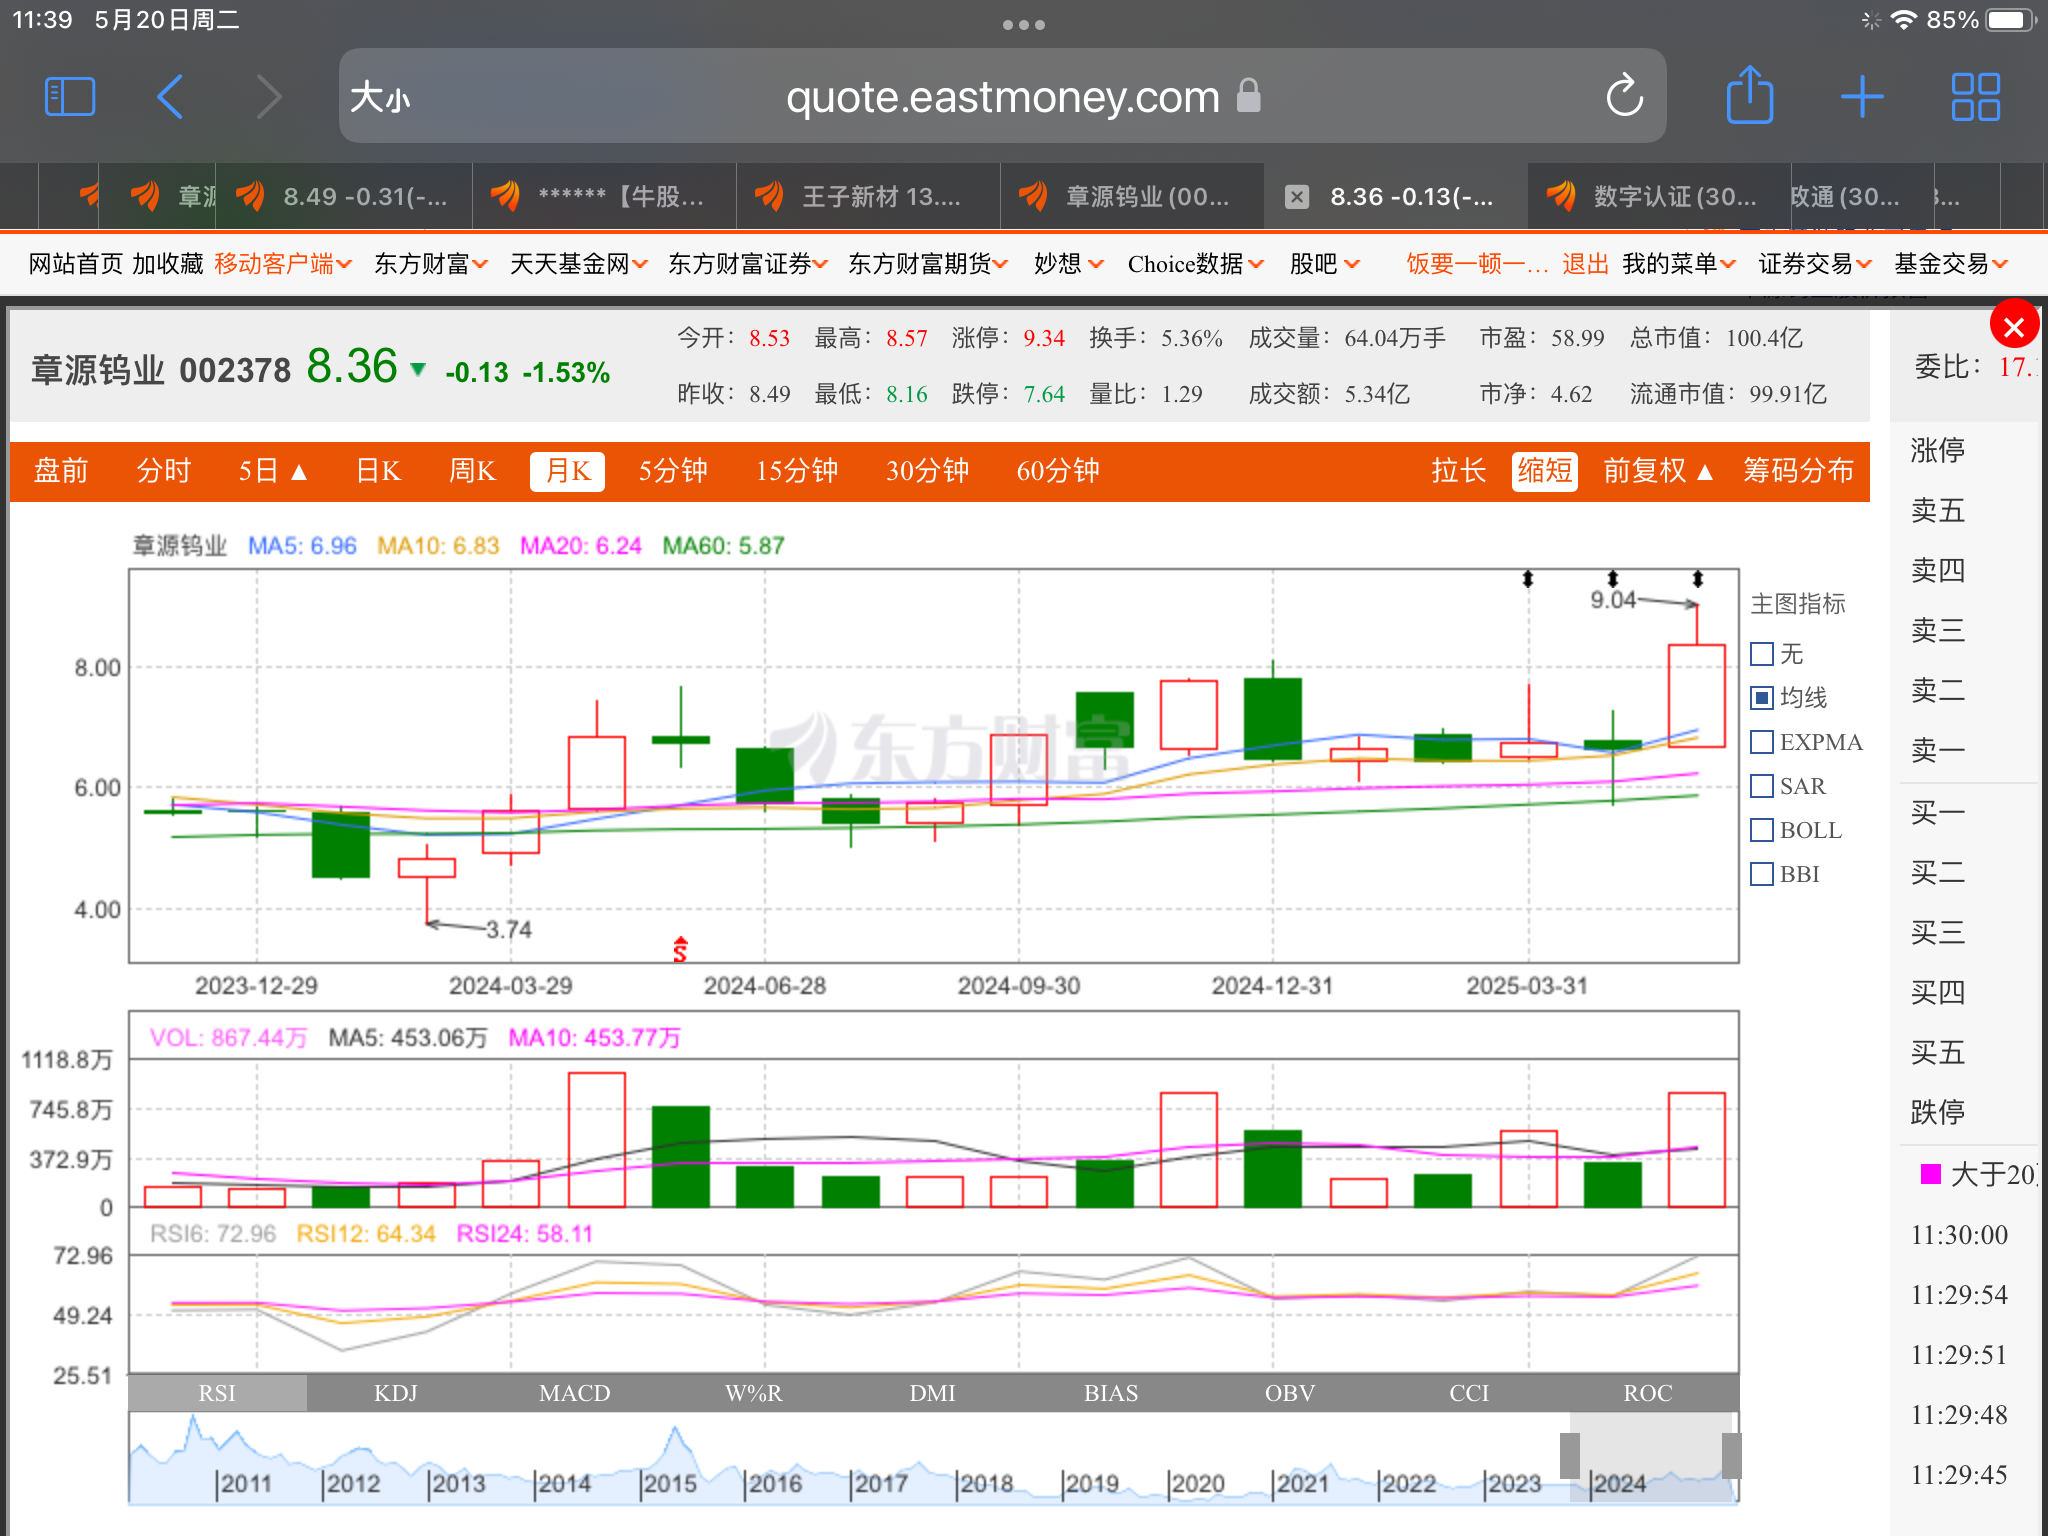Toggle the Safari sidebar icon
The image size is (2048, 1536).
(x=70, y=97)
